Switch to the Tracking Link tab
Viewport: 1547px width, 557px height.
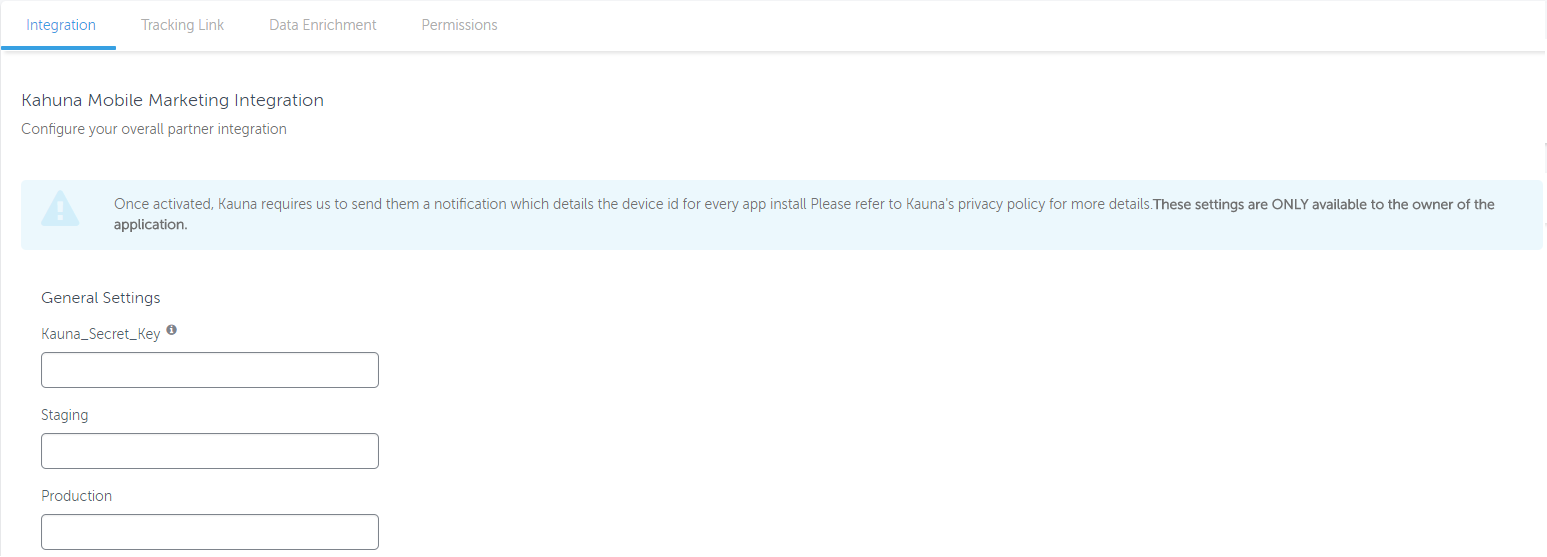pos(182,25)
